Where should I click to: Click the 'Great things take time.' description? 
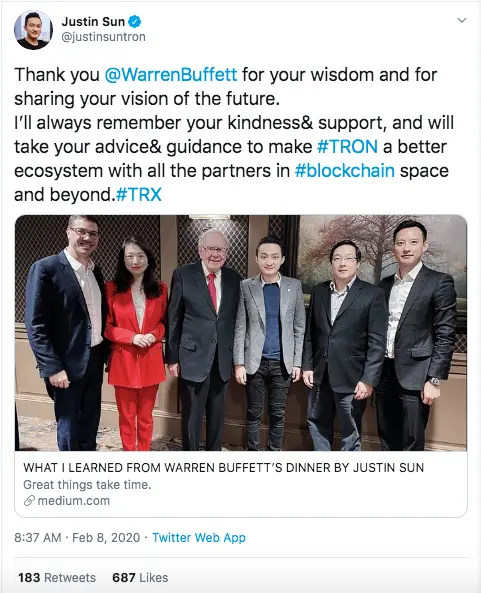tap(87, 484)
